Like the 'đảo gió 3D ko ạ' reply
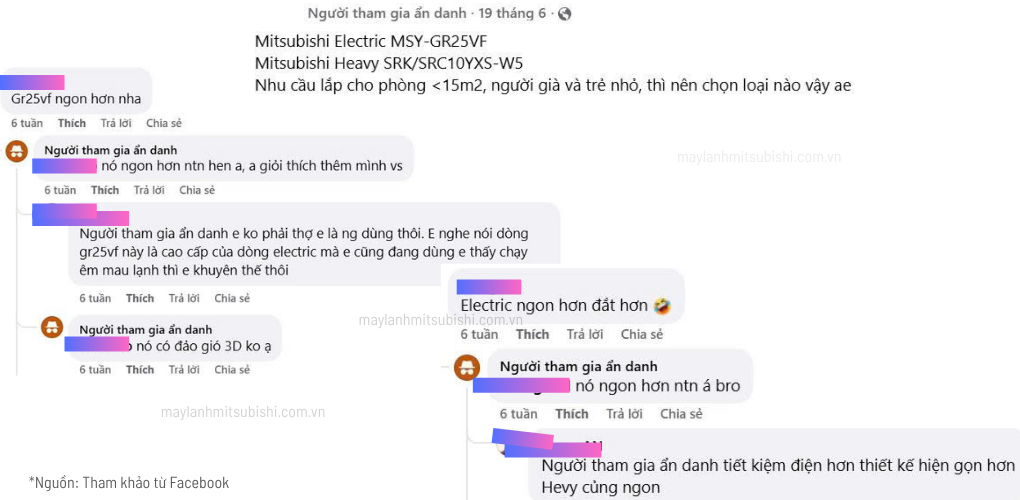Viewport: 1020px width, 500px height. click(140, 369)
